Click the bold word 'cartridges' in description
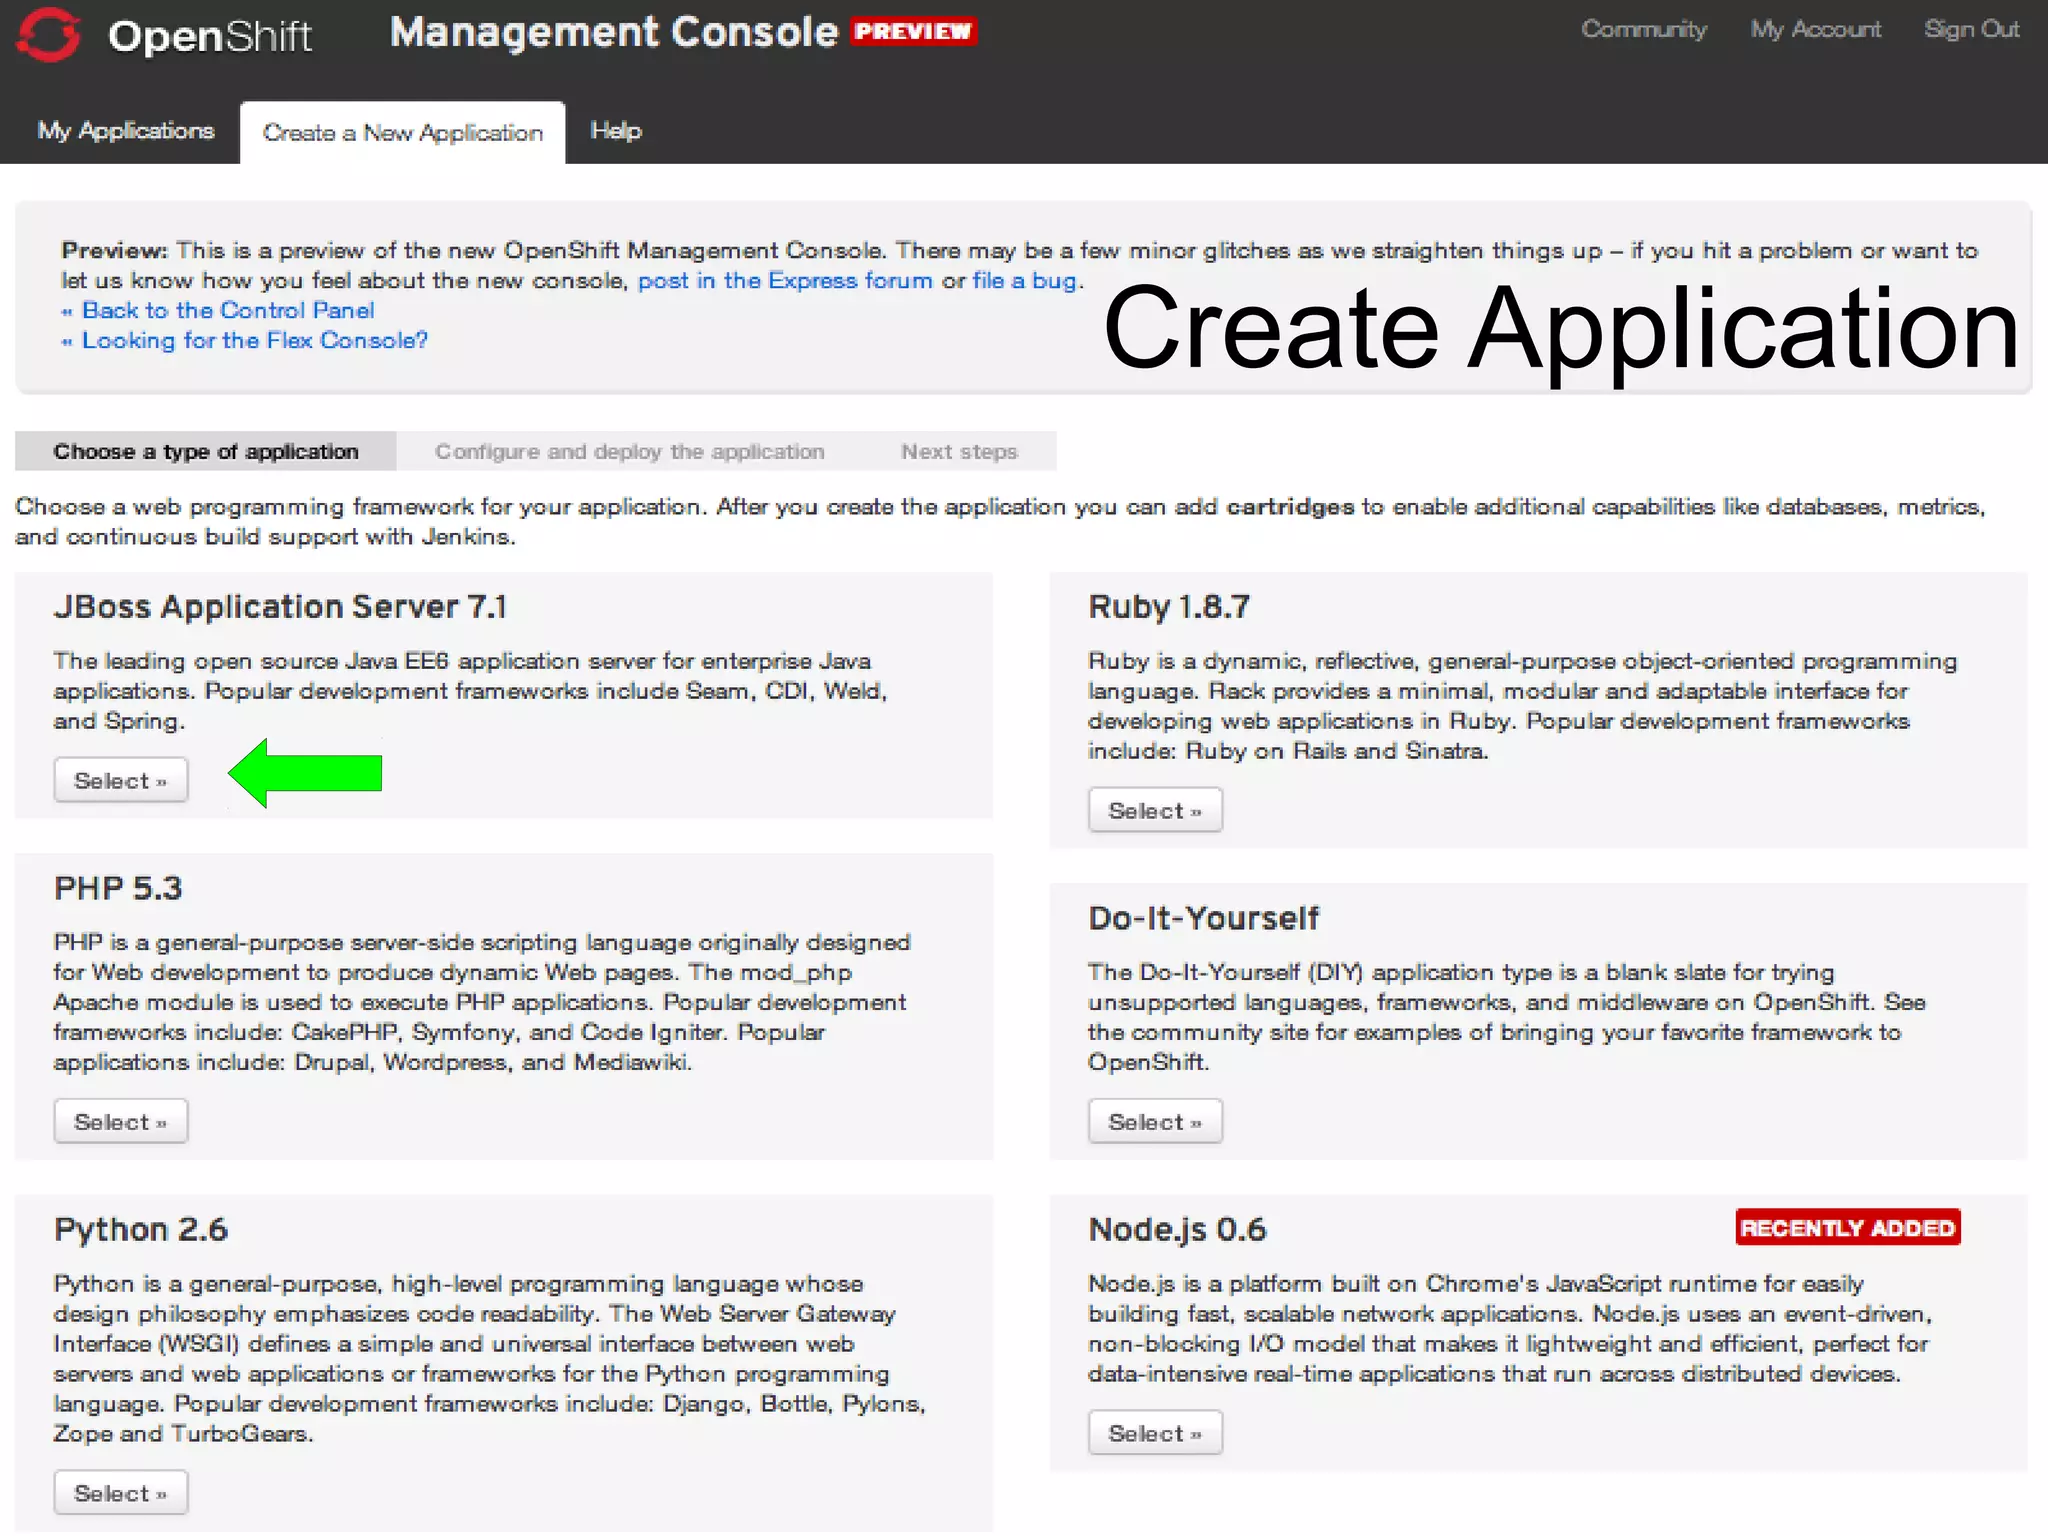This screenshot has height=1536, width=2048. [1290, 507]
